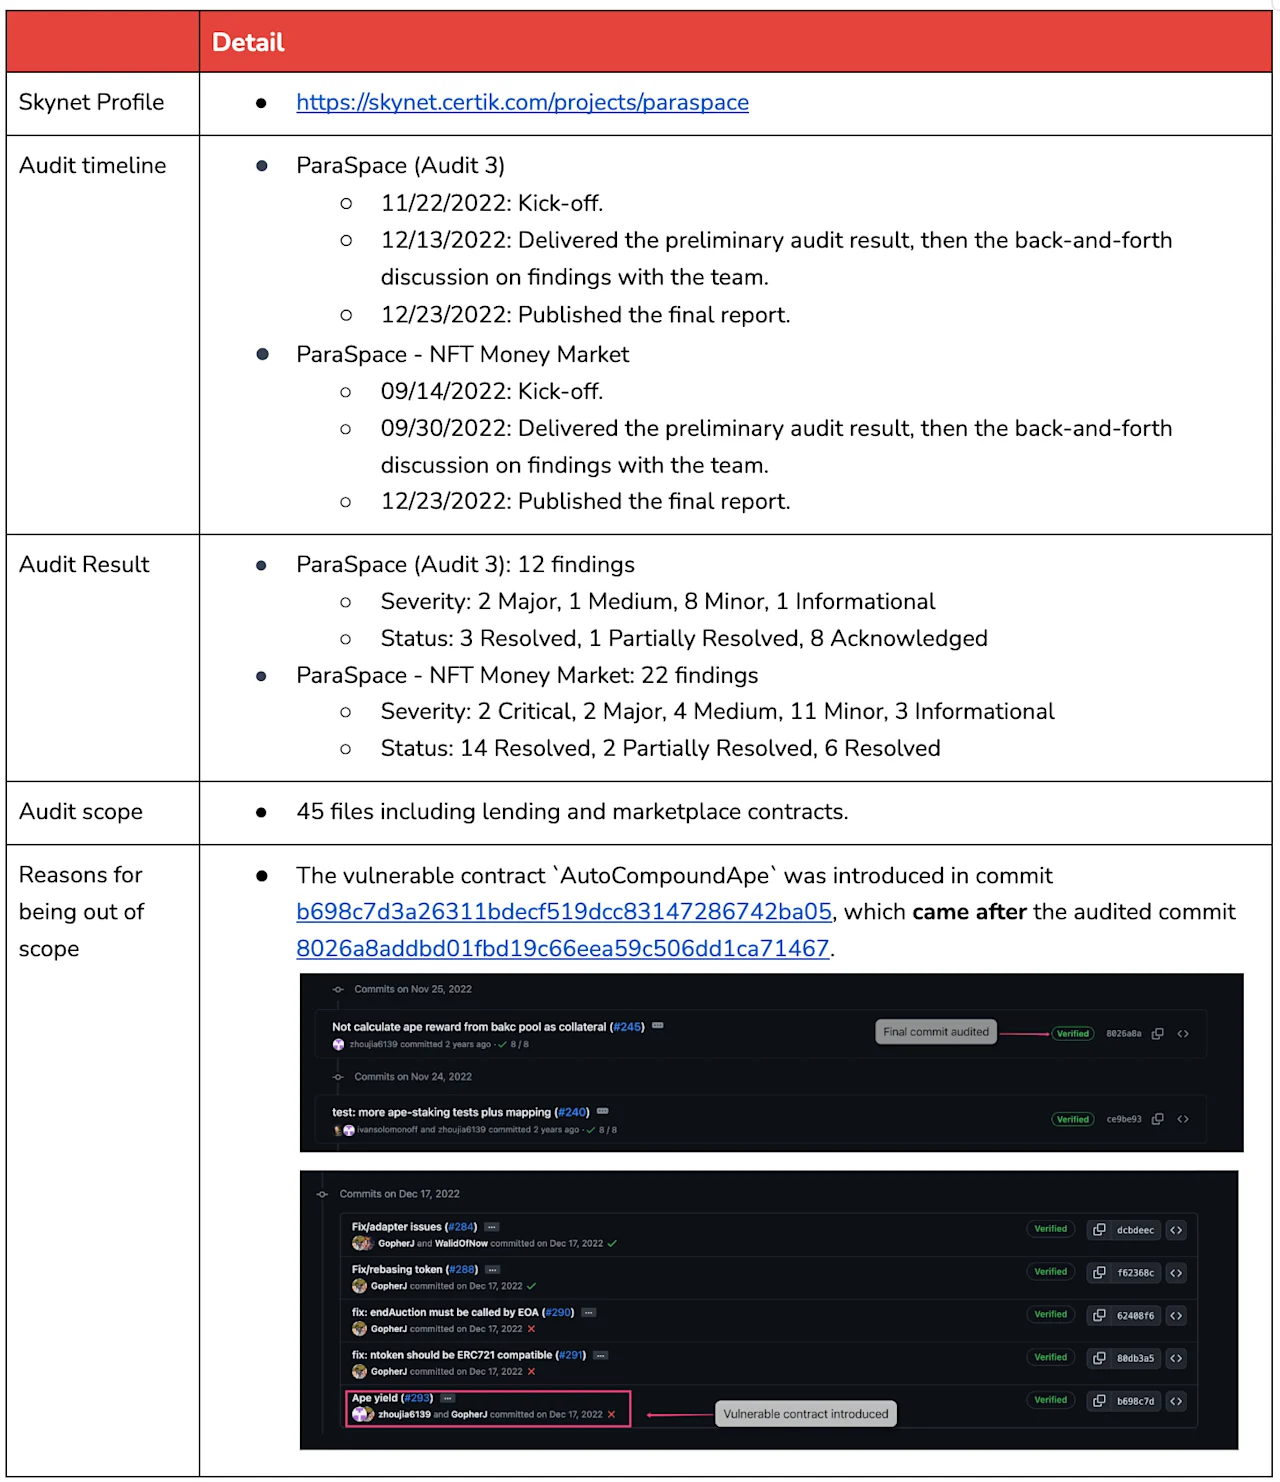
Task: Copy the SHA of commit 62408f6
Action: (x=1099, y=1316)
